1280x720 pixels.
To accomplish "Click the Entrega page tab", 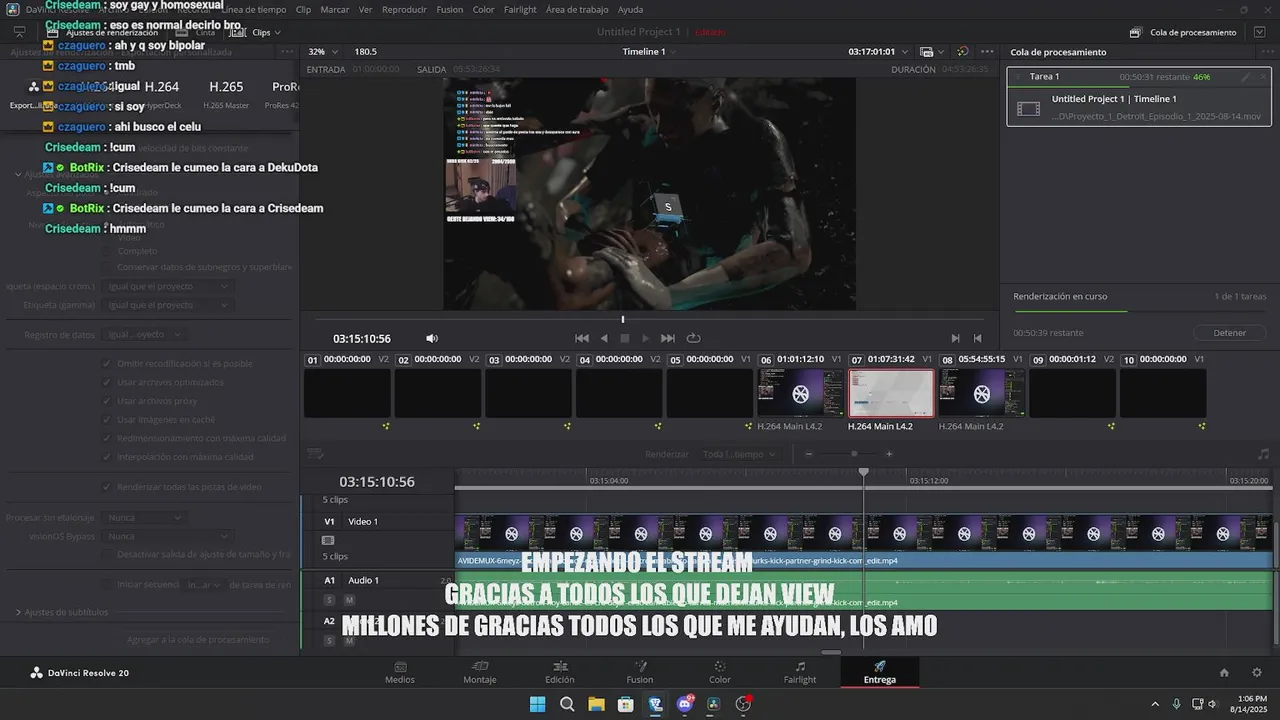I will point(880,672).
